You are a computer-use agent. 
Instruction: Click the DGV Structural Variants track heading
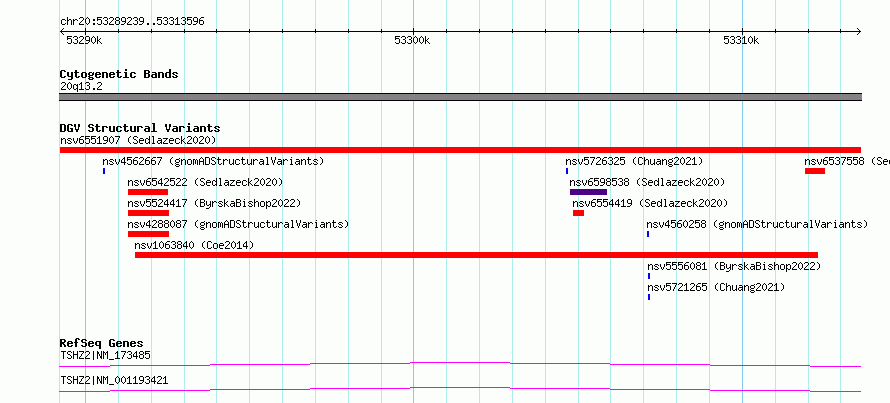click(x=140, y=128)
